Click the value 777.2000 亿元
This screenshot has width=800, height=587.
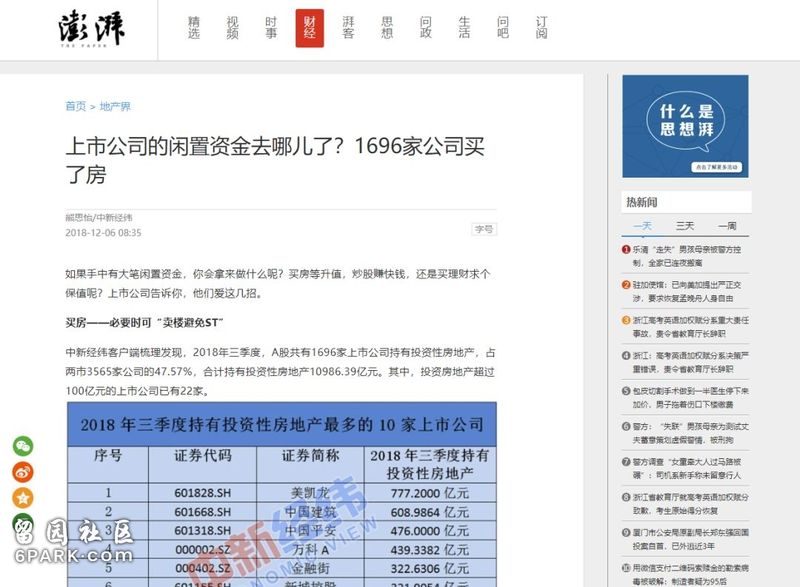tap(430, 493)
